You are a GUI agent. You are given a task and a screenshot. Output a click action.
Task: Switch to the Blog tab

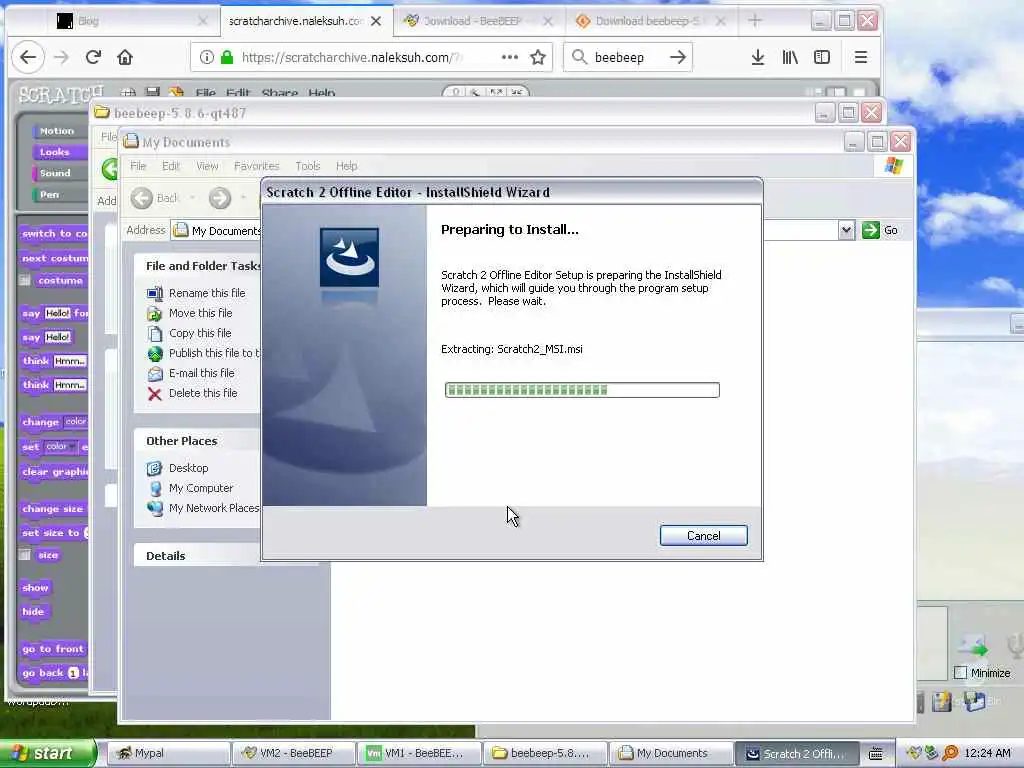pos(131,21)
